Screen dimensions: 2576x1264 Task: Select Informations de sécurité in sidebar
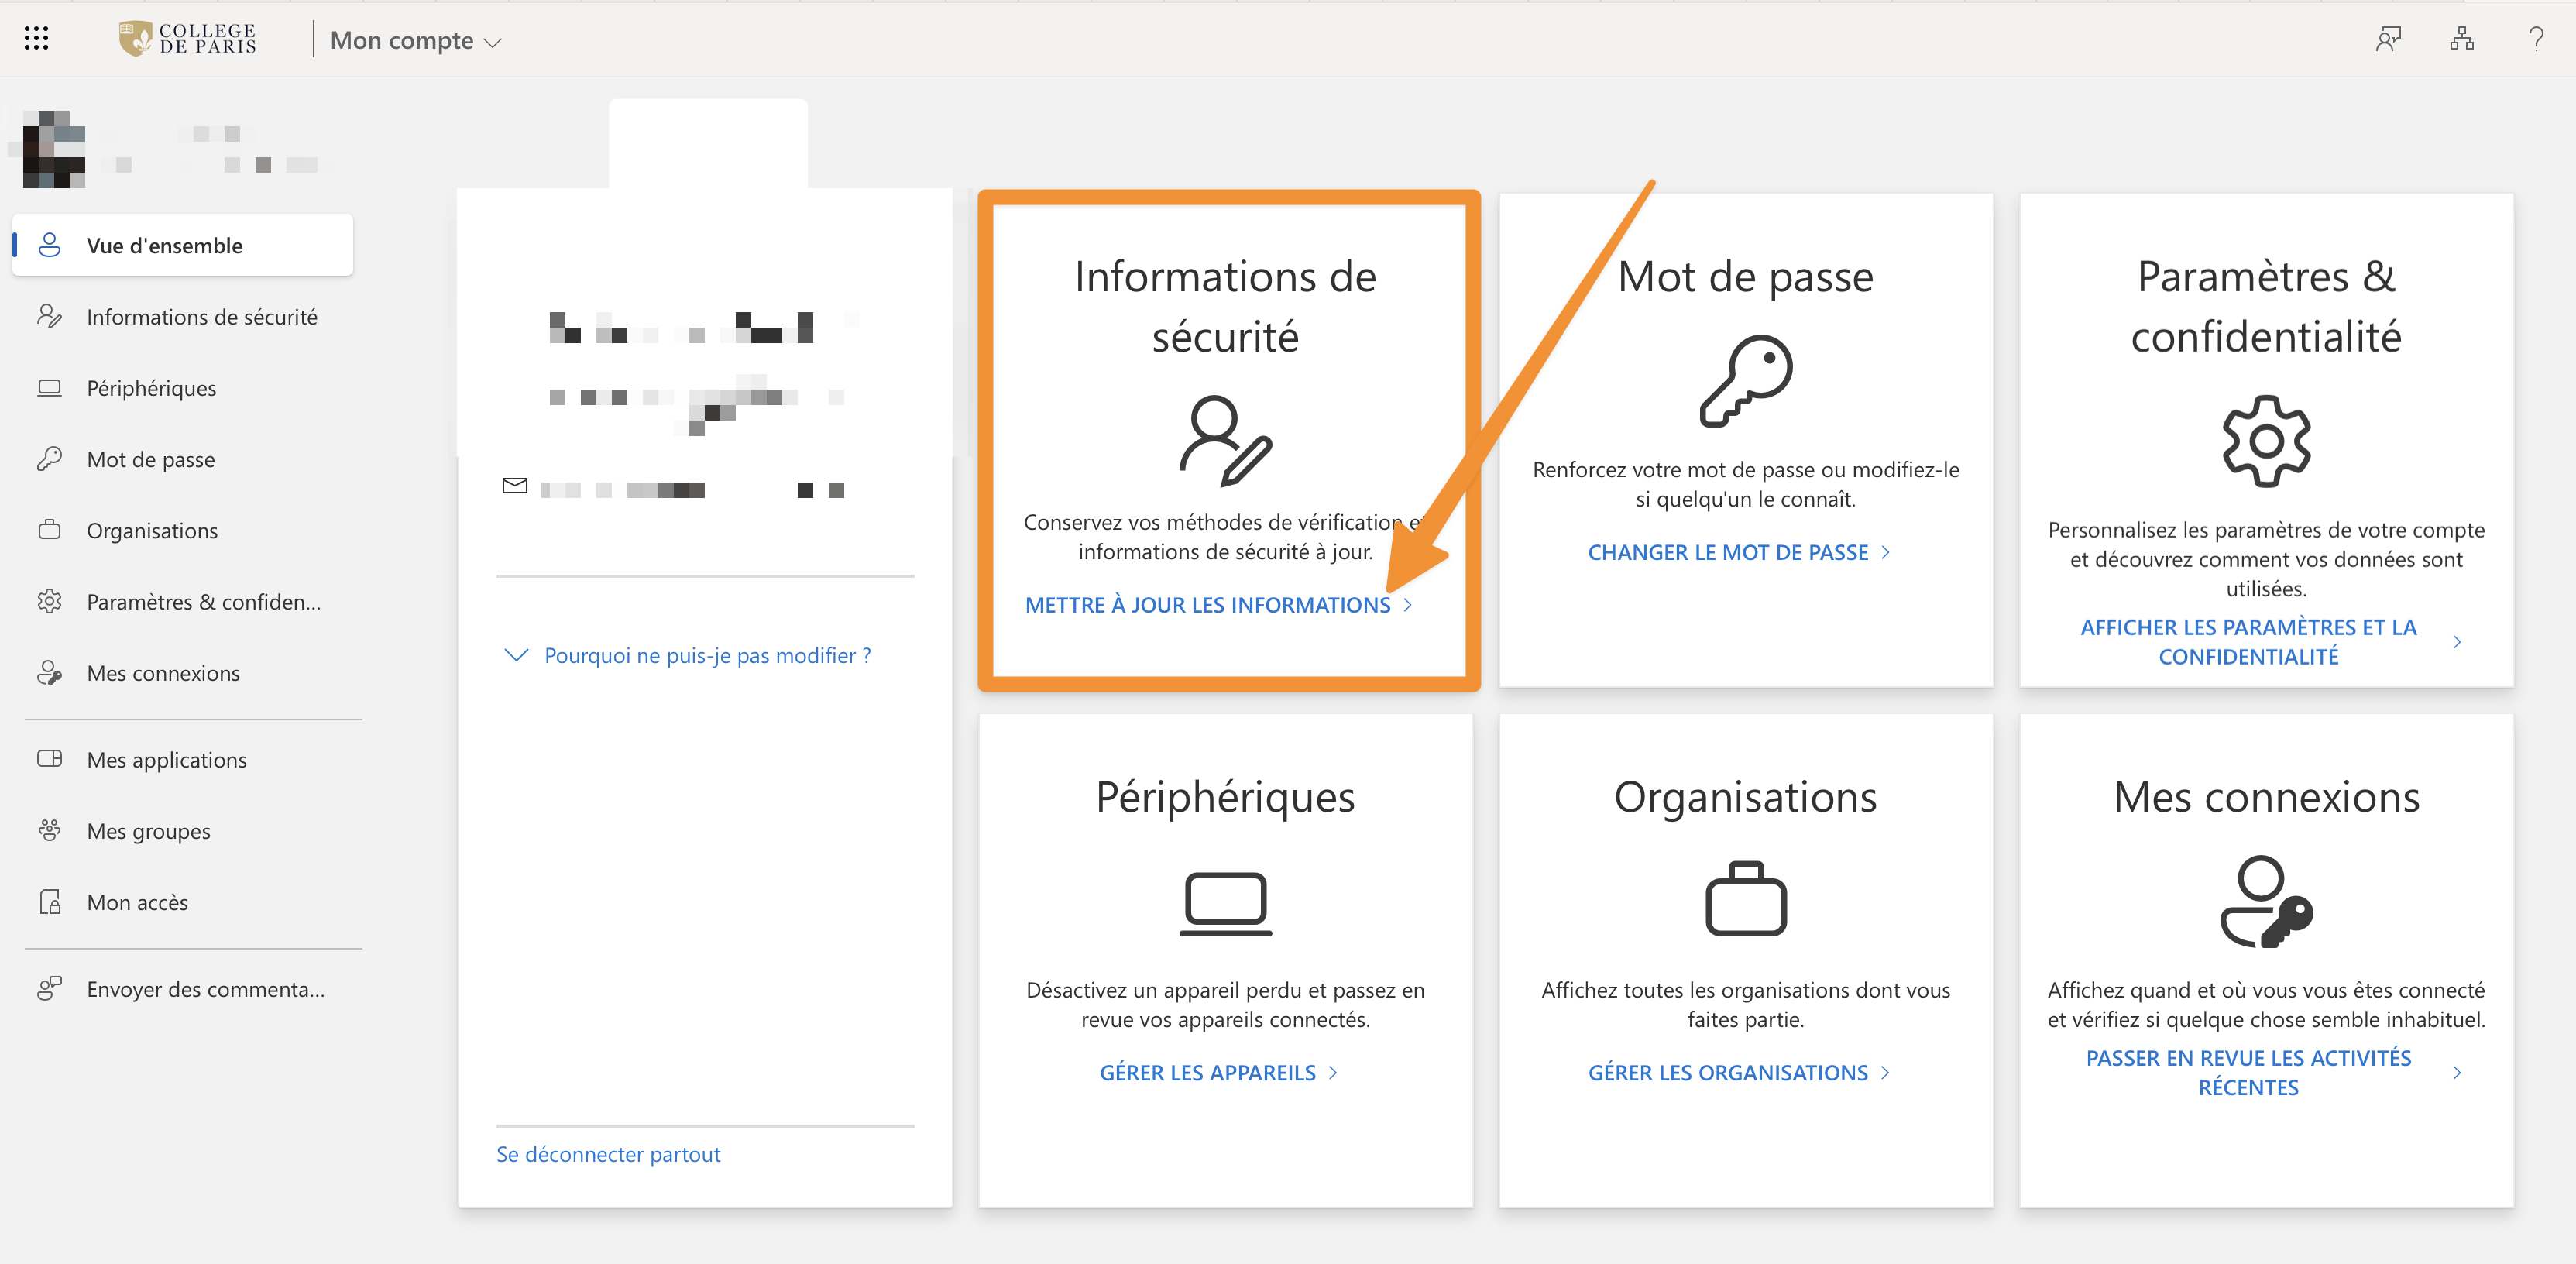pyautogui.click(x=201, y=317)
